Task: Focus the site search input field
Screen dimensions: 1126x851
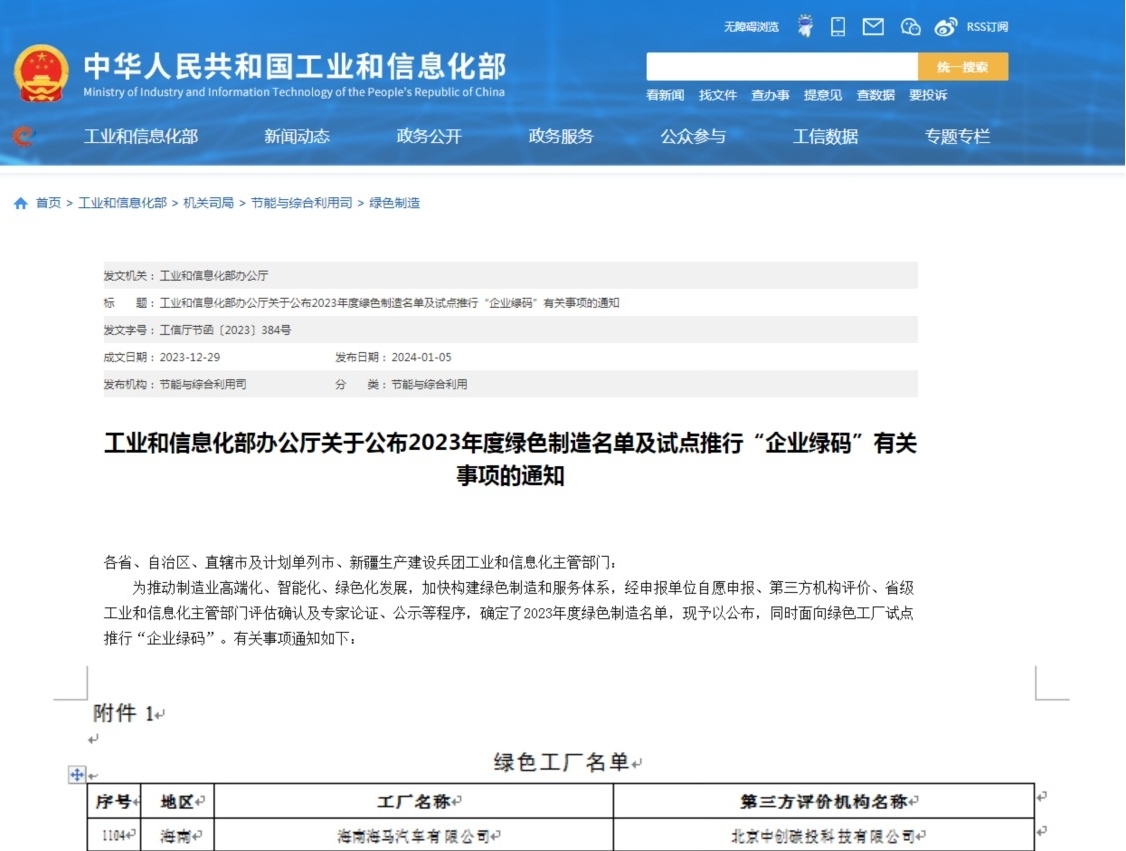Action: point(781,67)
